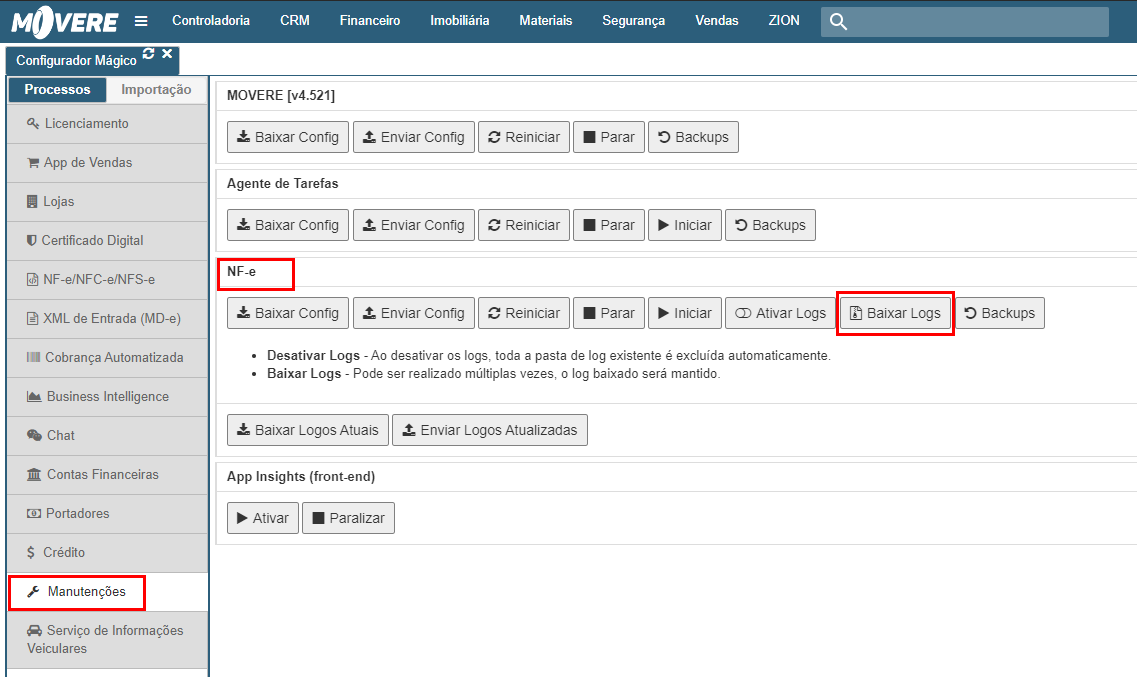
Task: Click Ativar under App Insights
Action: pos(263,518)
